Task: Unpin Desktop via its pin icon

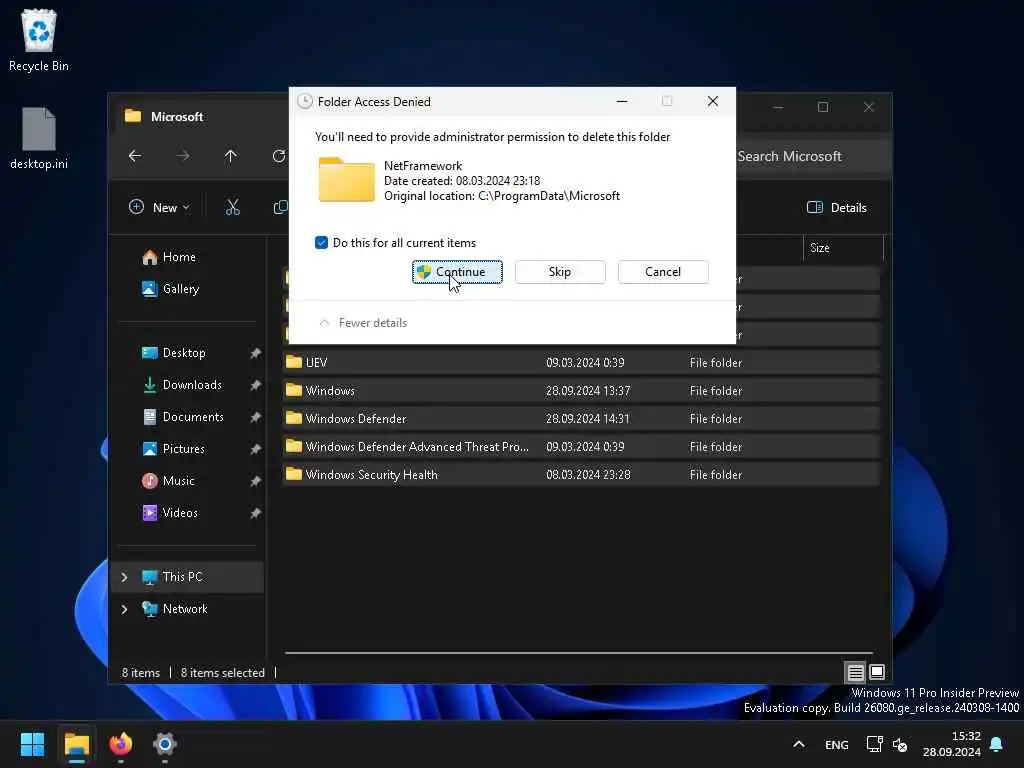Action: 255,353
